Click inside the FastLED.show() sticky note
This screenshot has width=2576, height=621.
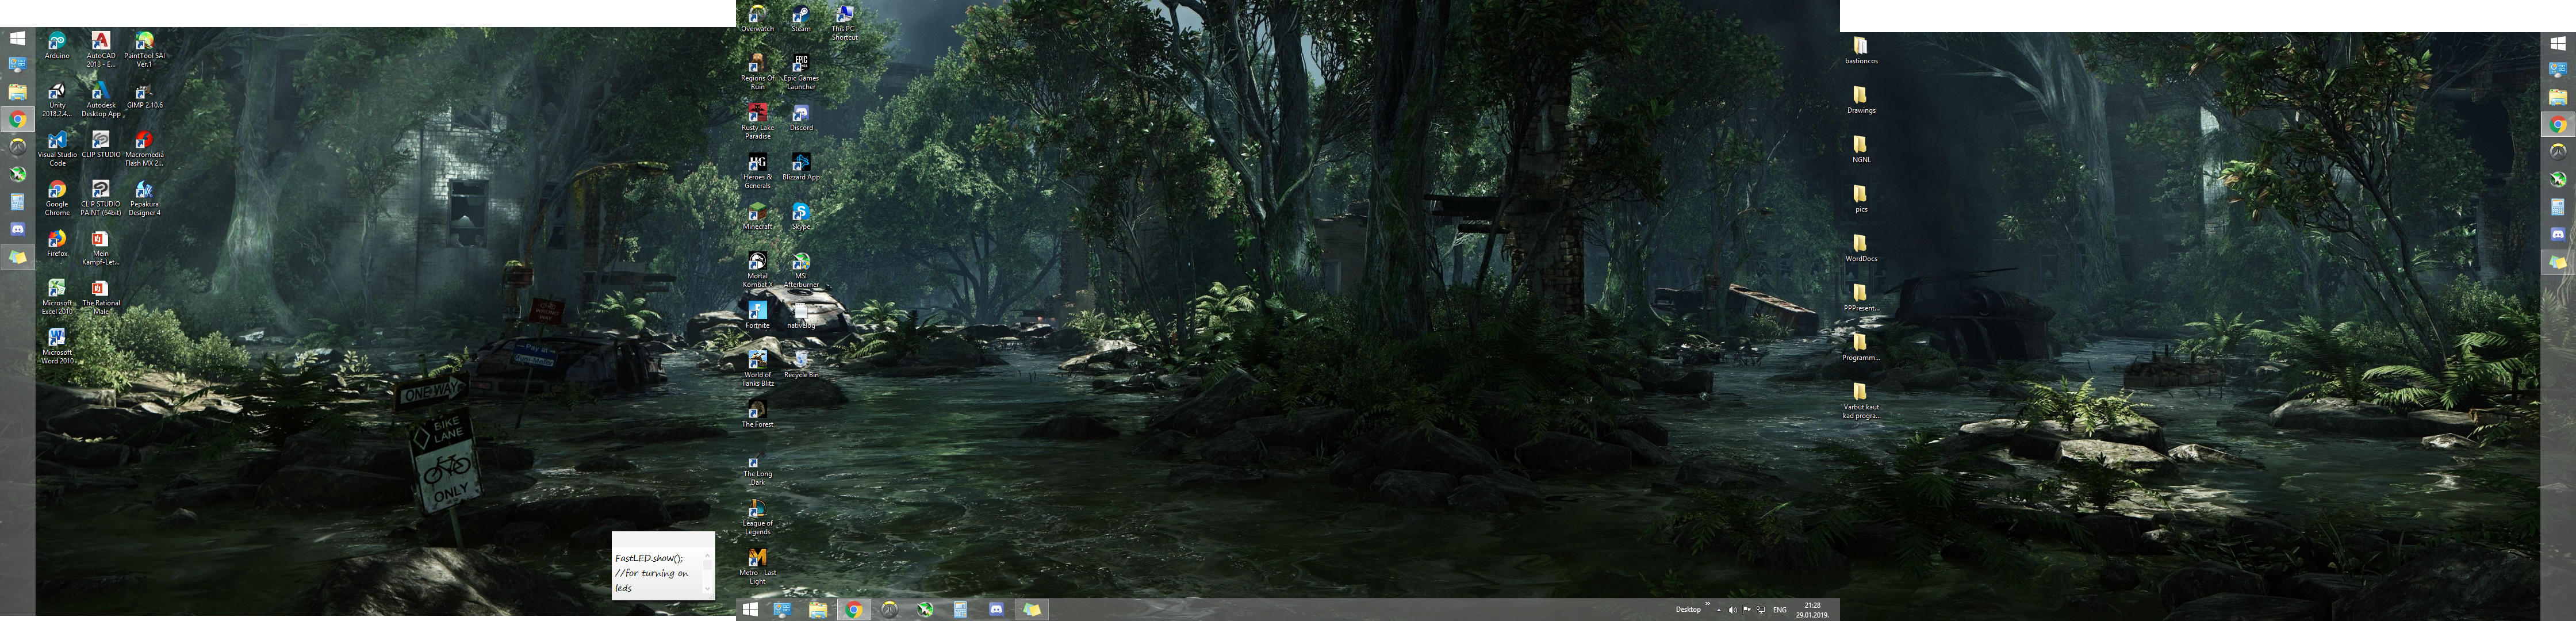tap(658, 572)
